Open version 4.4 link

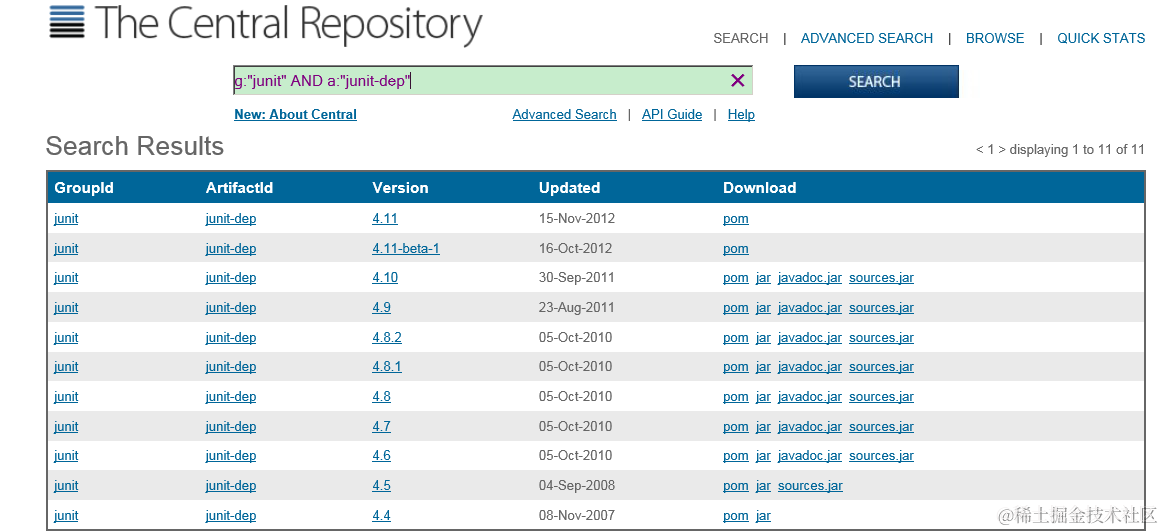coord(382,516)
